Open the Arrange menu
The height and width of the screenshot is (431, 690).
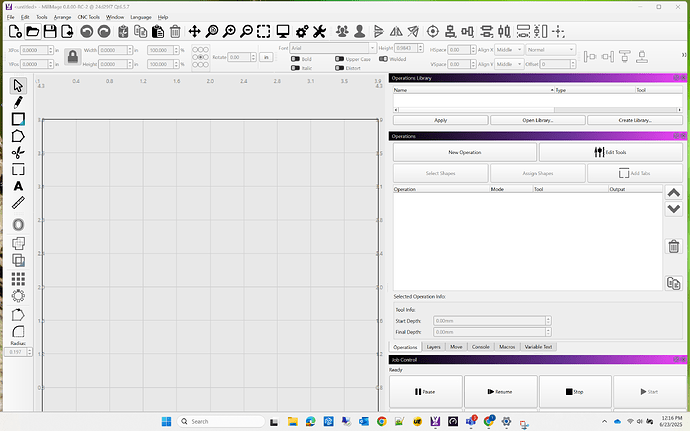[x=62, y=17]
